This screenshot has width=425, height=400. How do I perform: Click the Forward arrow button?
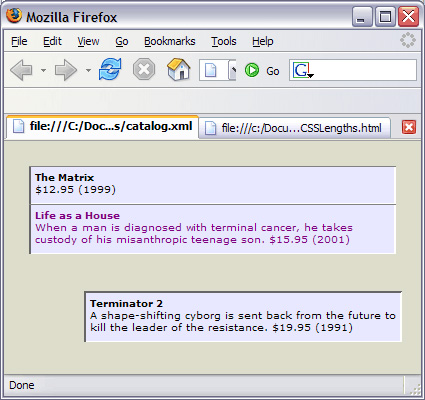coord(66,70)
